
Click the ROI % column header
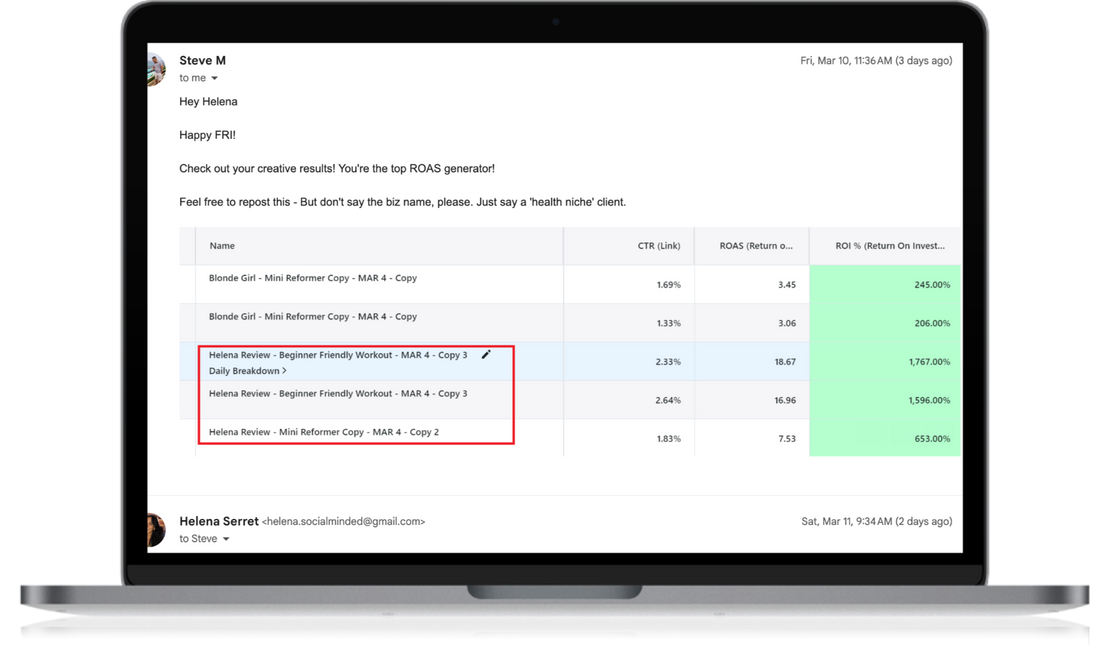tap(890, 246)
